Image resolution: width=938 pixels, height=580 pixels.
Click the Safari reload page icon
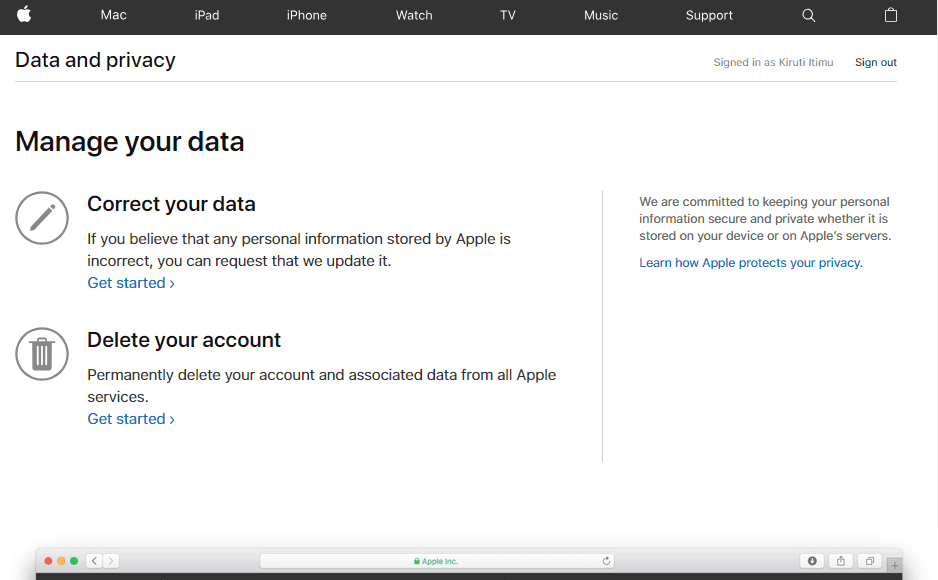click(x=606, y=561)
